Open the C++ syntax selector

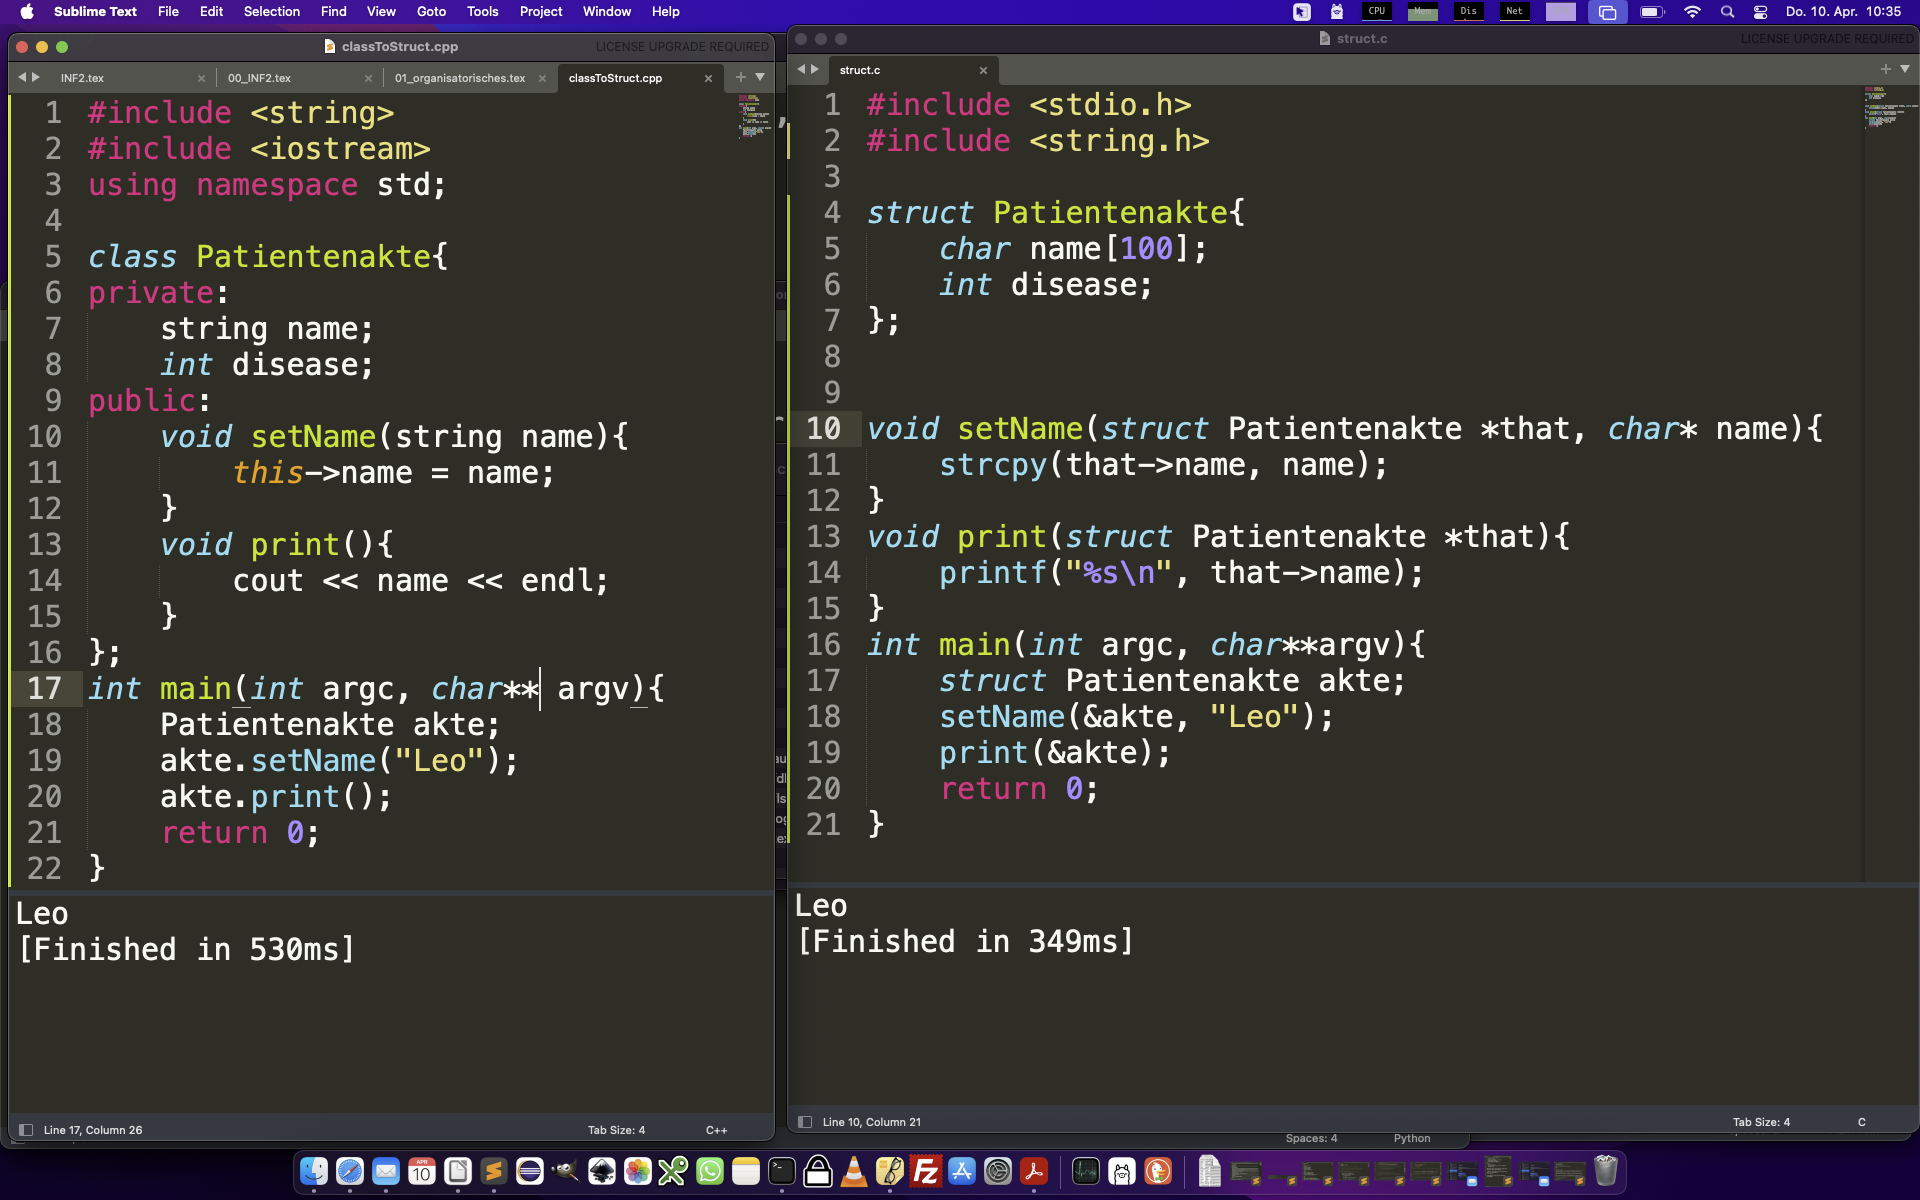click(x=716, y=1130)
